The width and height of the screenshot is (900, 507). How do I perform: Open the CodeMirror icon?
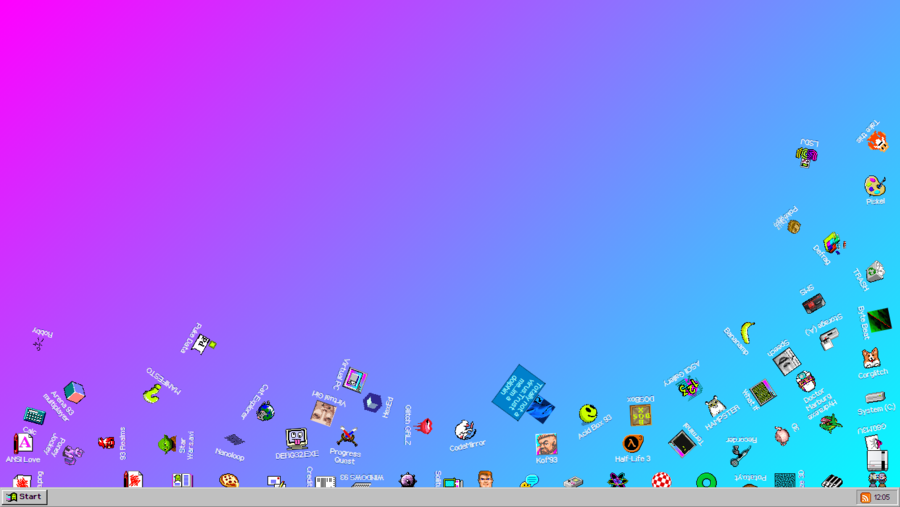465,430
